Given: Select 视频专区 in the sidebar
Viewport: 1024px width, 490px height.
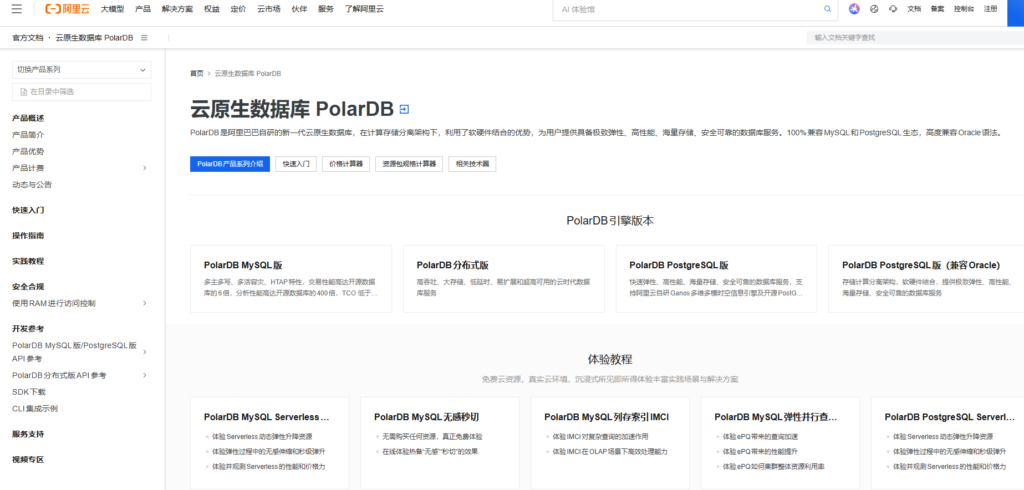Looking at the screenshot, I should tap(28, 459).
